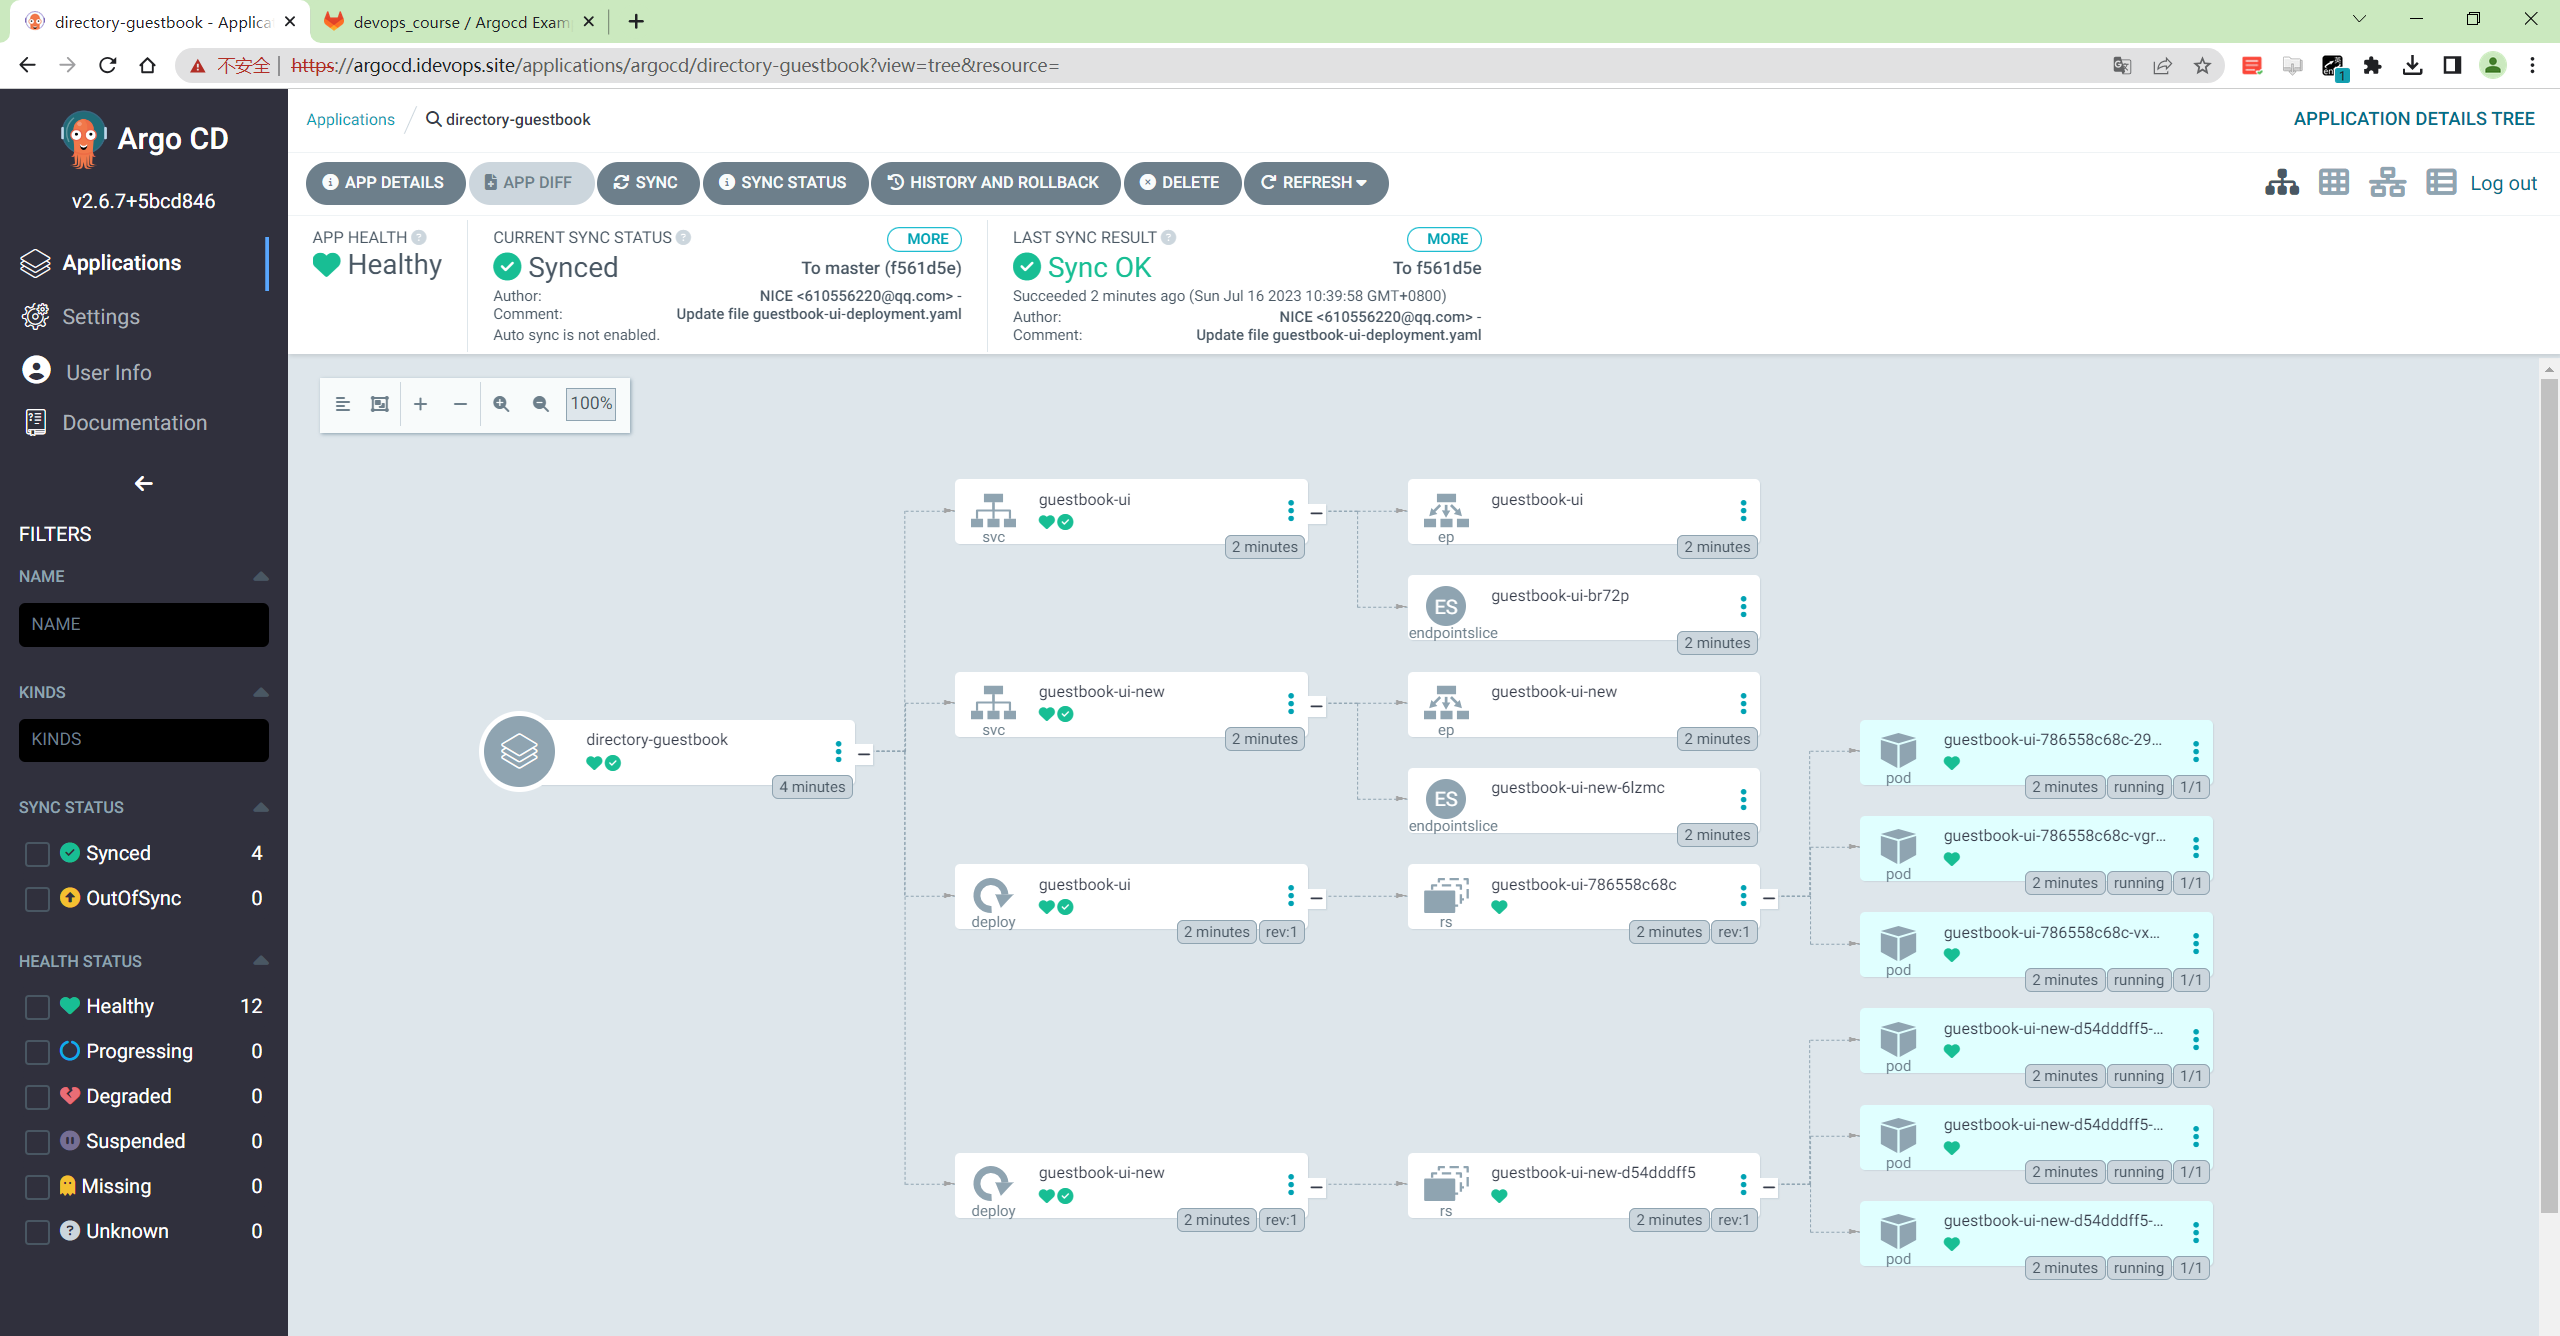
Task: Tick the OutOfSync filter checkbox
Action: click(x=37, y=899)
